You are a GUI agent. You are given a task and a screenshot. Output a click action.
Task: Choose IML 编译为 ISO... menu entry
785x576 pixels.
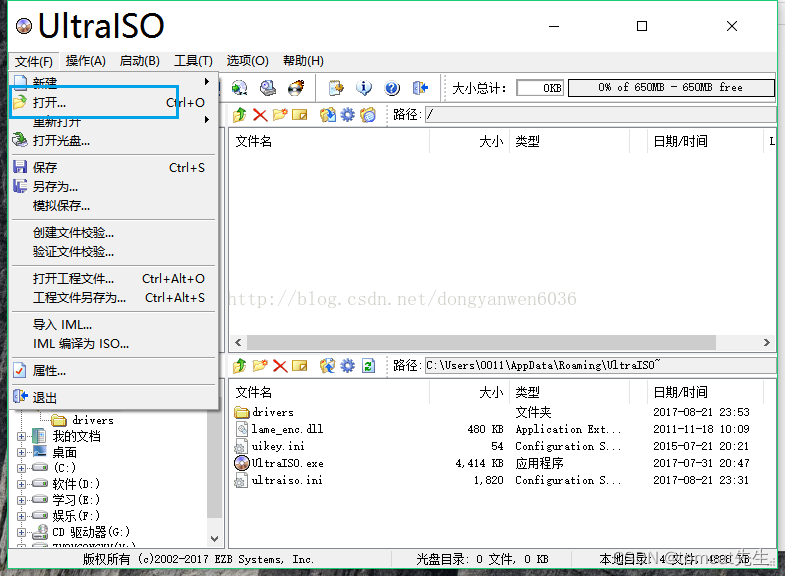114,344
